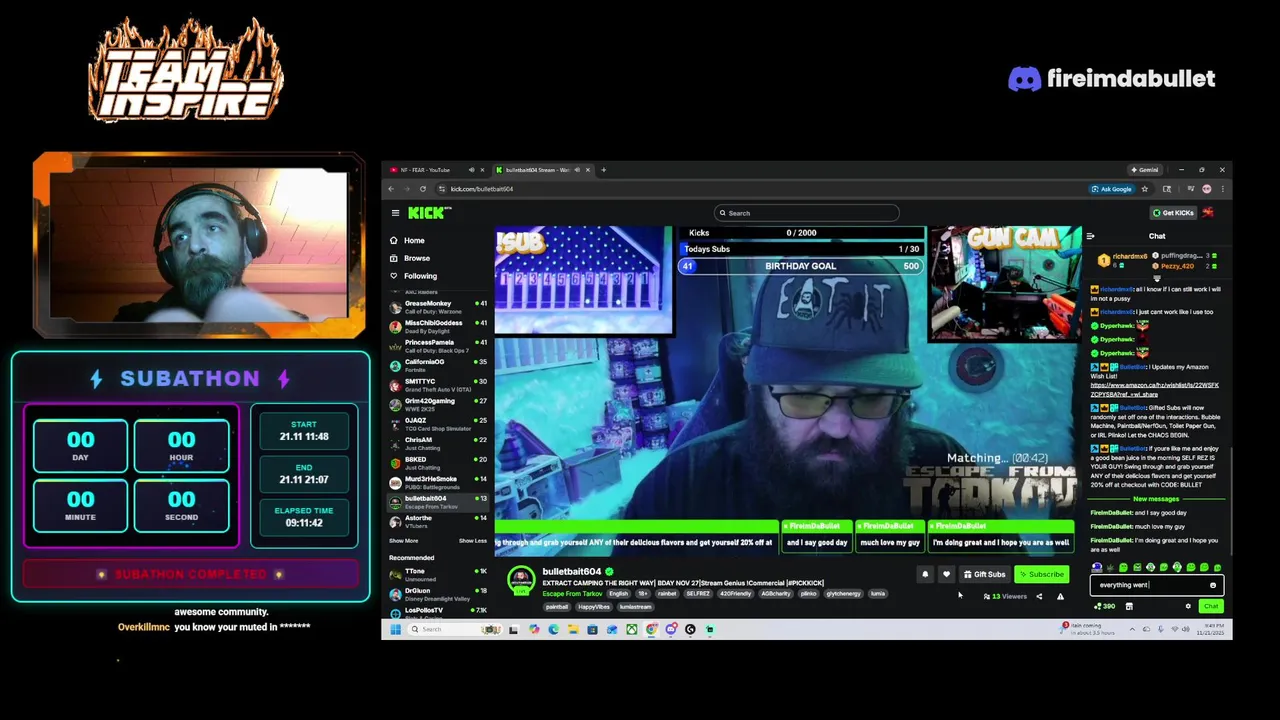This screenshot has height=720, width=1280.
Task: Open the taskbar clock and date
Action: [x=1211, y=630]
